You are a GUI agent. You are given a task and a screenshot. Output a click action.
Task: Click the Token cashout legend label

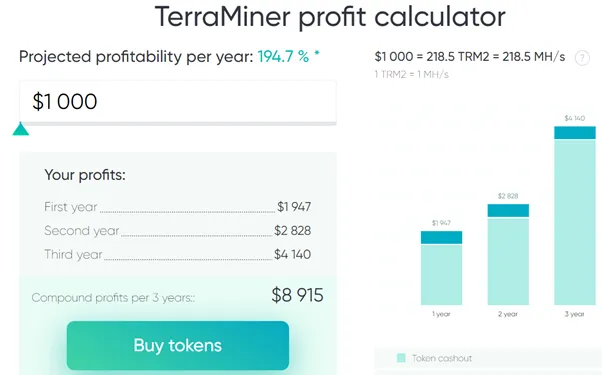point(442,358)
